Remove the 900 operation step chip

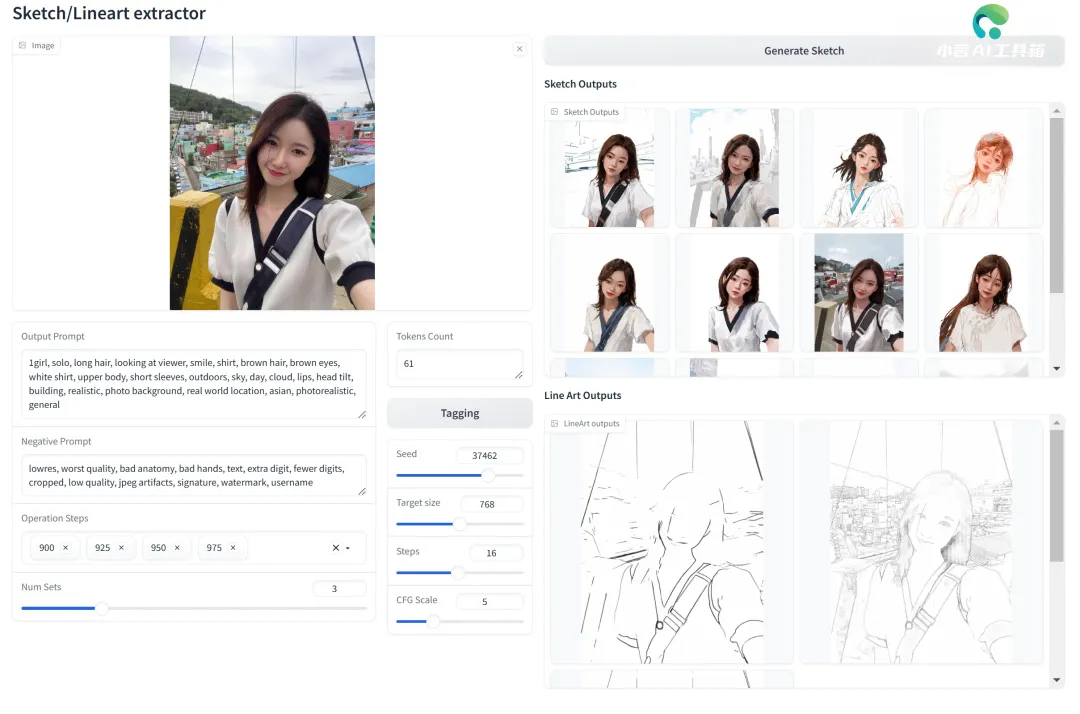coord(65,548)
